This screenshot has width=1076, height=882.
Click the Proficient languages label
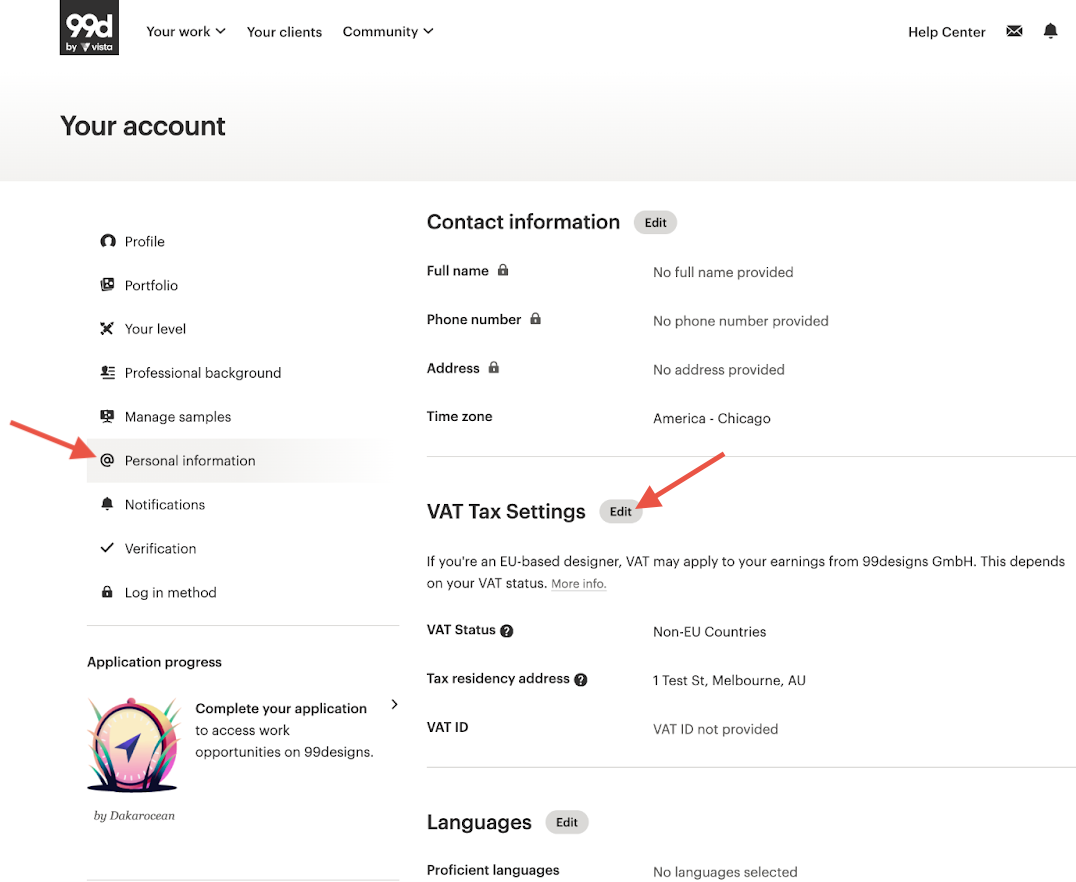(x=493, y=870)
